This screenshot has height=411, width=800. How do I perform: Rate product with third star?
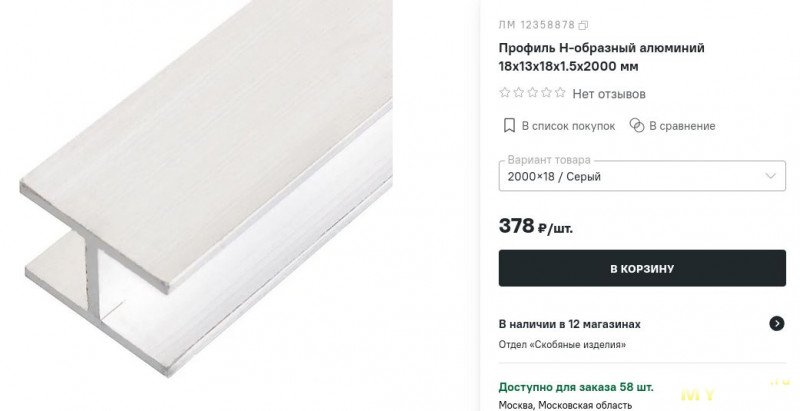533,92
